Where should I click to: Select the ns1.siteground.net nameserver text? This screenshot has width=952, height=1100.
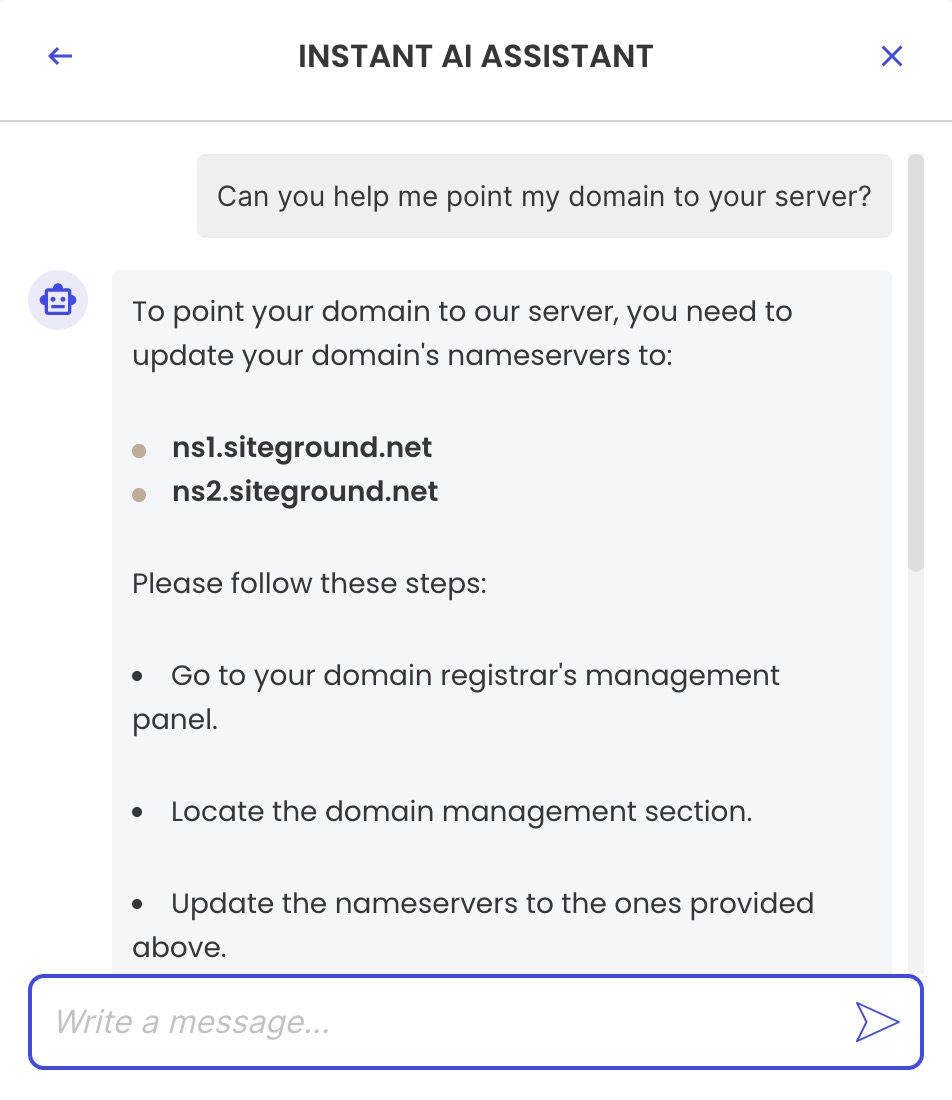pos(302,448)
